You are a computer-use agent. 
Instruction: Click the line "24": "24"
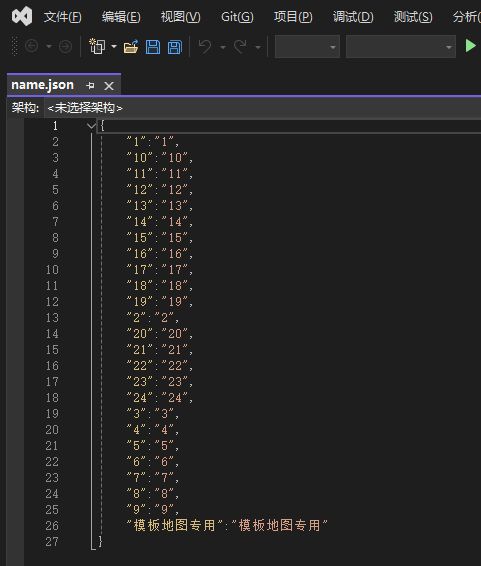pyautogui.click(x=159, y=397)
